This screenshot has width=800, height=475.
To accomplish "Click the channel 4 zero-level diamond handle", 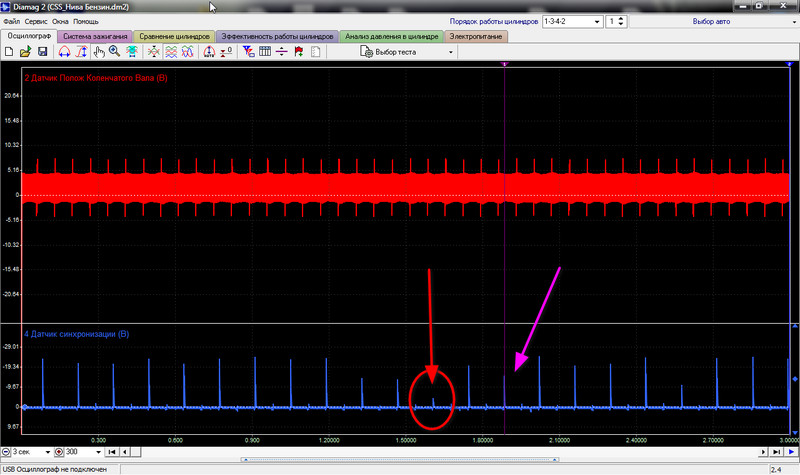I will [24, 407].
